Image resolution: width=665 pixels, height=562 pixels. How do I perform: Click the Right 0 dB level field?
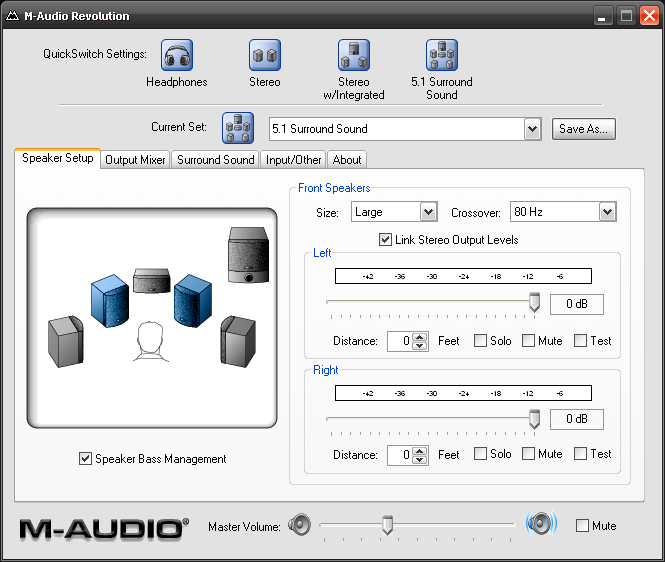click(577, 419)
